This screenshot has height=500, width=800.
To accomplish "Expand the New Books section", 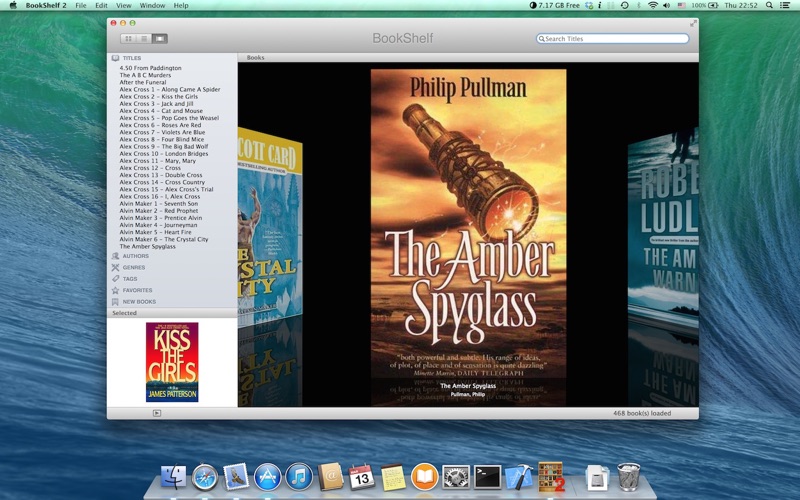I will (139, 302).
